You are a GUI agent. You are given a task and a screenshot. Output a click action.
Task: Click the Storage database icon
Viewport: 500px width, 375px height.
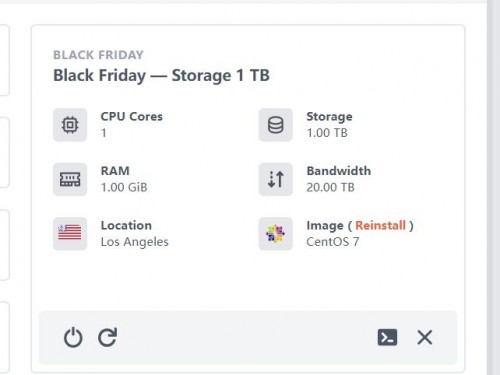coord(276,125)
